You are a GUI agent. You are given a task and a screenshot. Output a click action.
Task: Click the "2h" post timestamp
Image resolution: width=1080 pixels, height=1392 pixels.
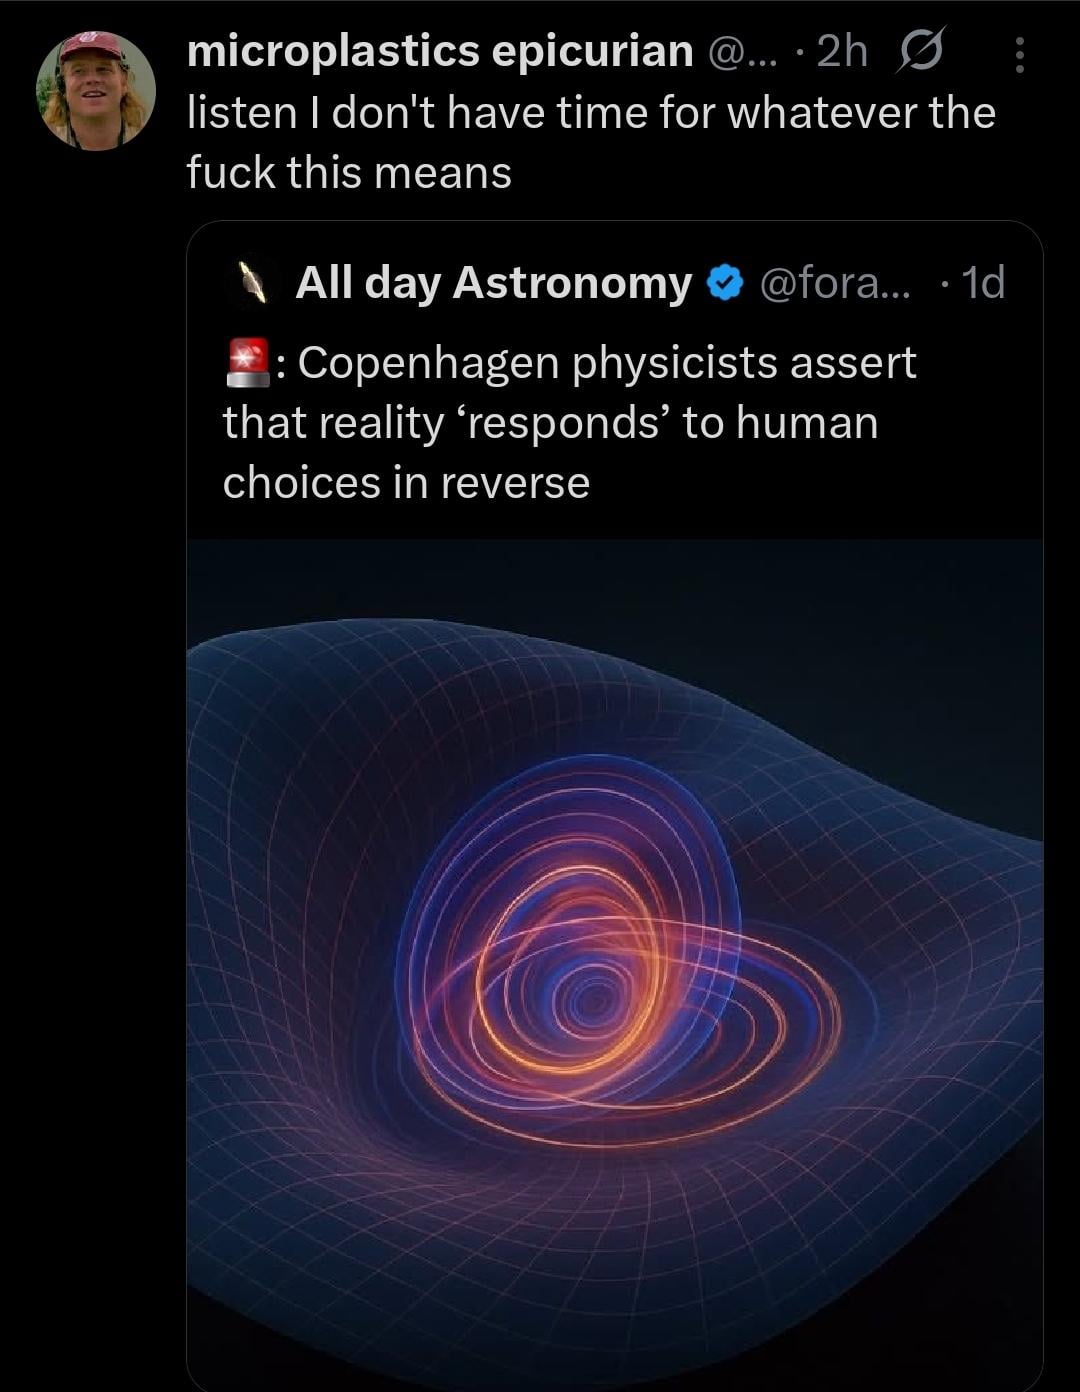coord(842,52)
